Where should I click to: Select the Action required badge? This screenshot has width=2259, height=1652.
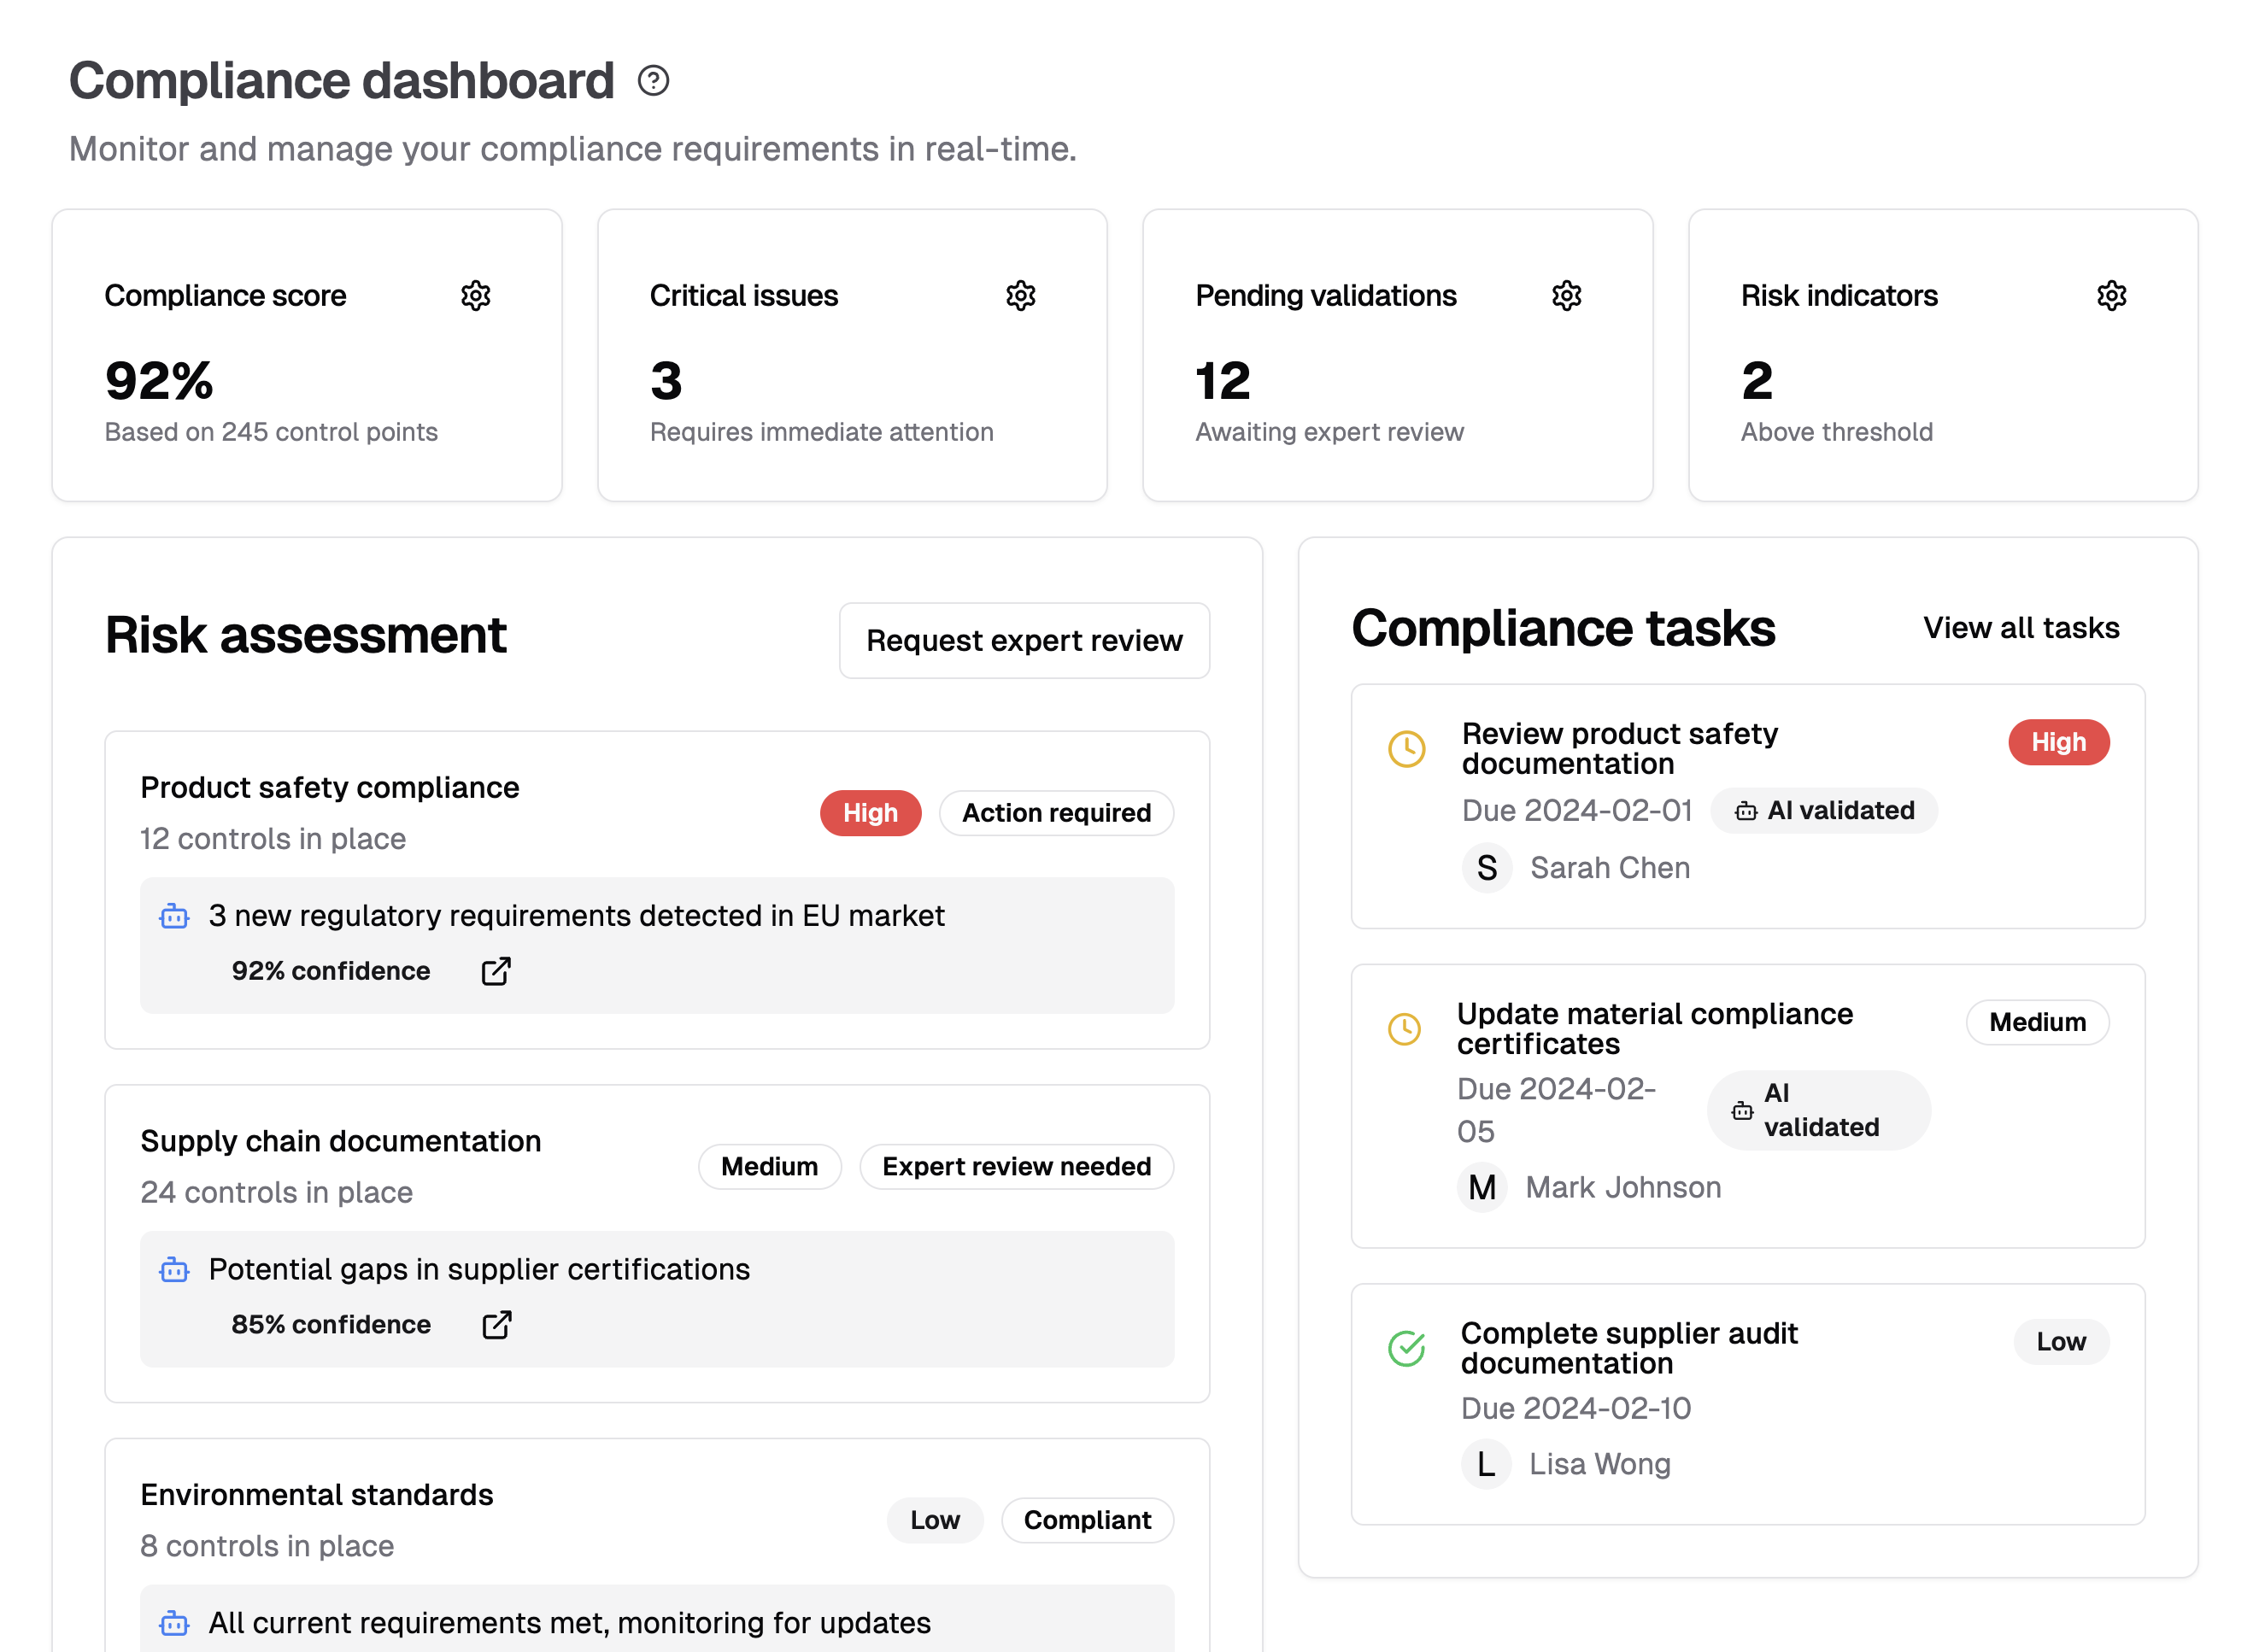tap(1056, 813)
